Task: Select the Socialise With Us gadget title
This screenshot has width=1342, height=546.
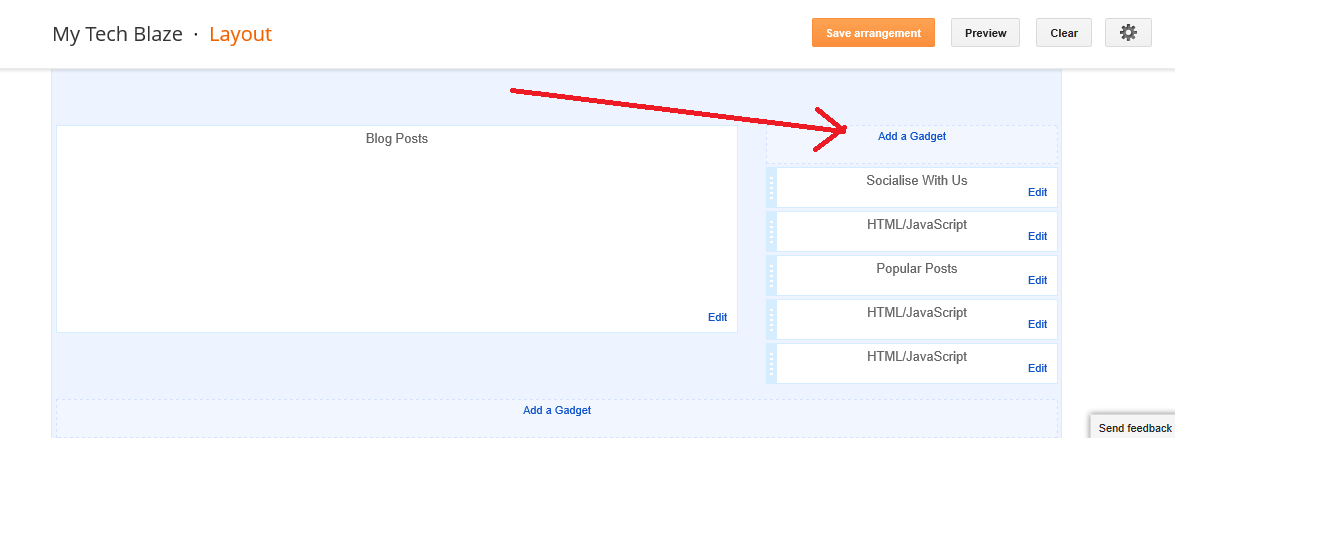Action: pyautogui.click(x=917, y=180)
